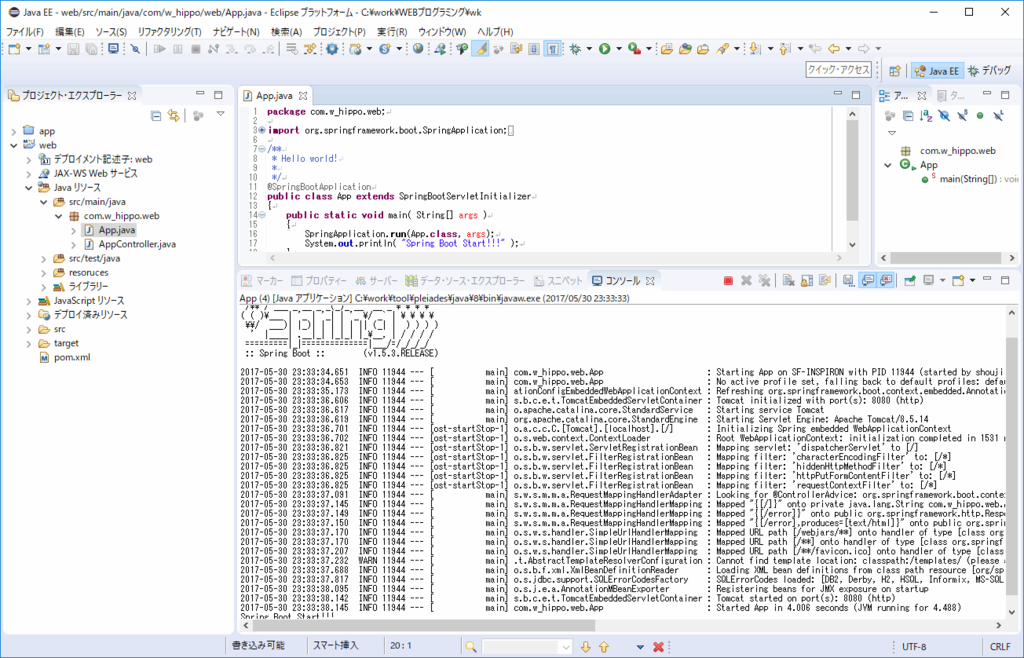Remove all terminated launches in Console toolbar

click(x=765, y=280)
